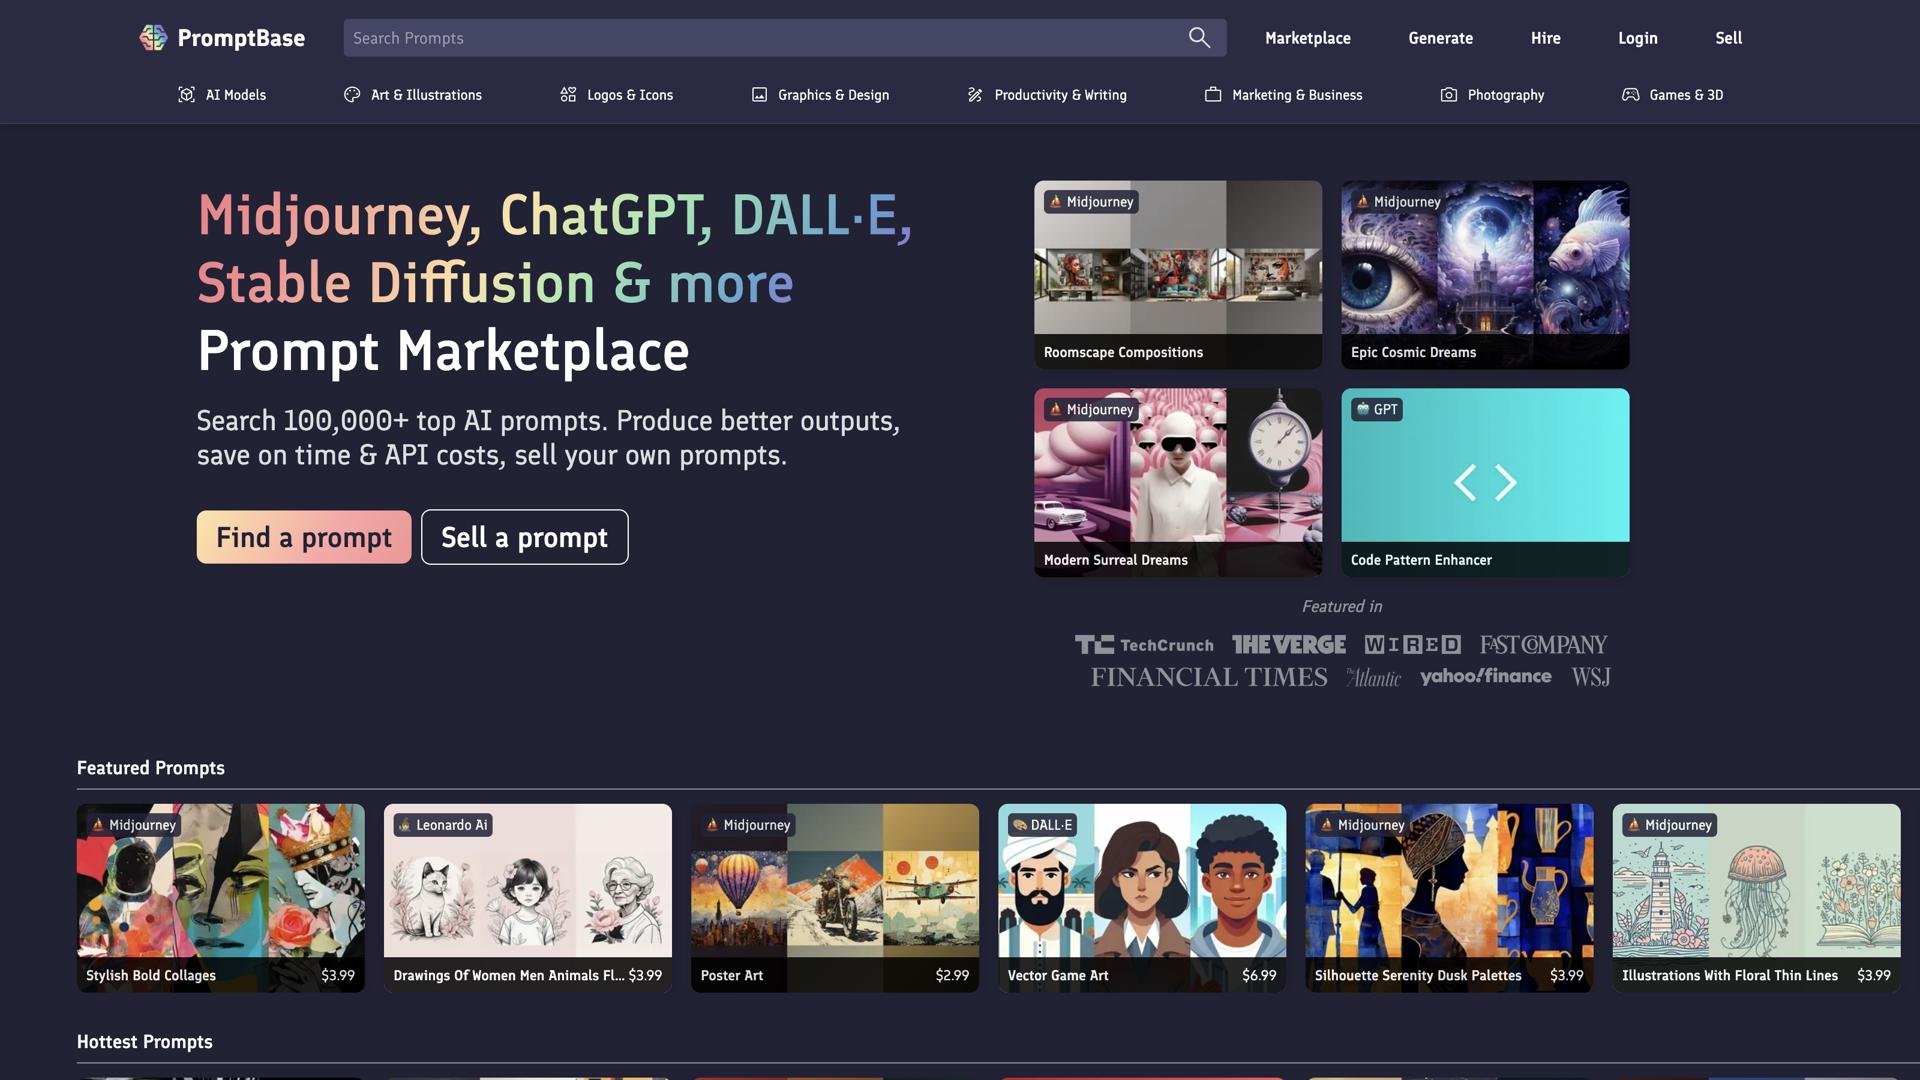Click the Art & Illustrations palette icon

352,95
